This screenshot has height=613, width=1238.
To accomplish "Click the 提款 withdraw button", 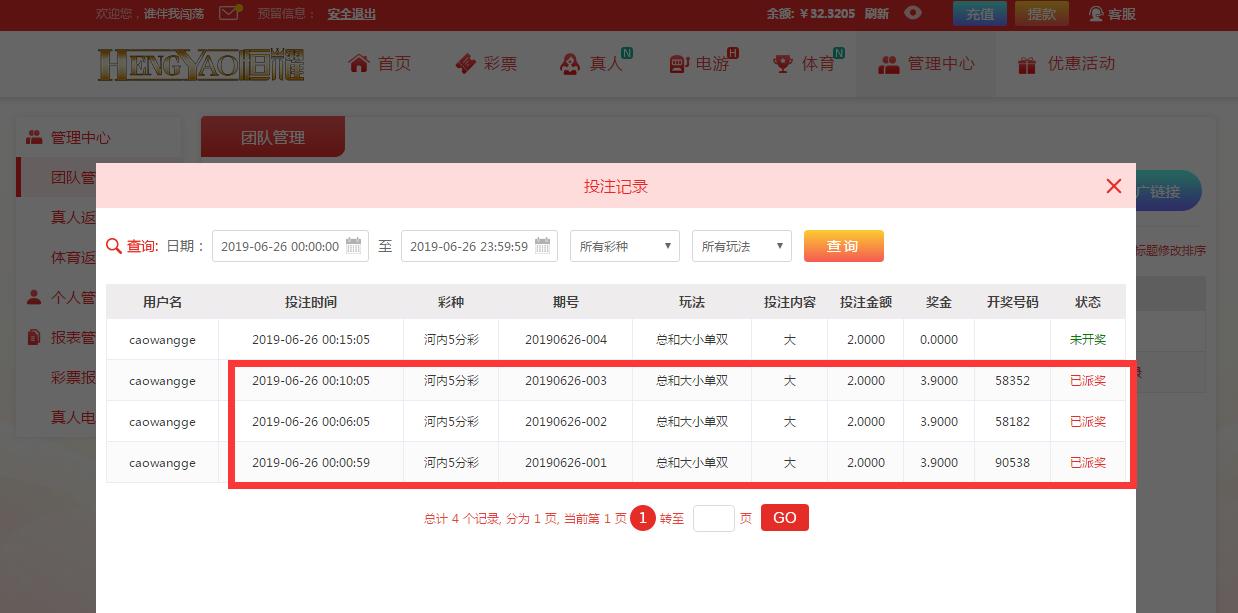I will [x=1042, y=14].
